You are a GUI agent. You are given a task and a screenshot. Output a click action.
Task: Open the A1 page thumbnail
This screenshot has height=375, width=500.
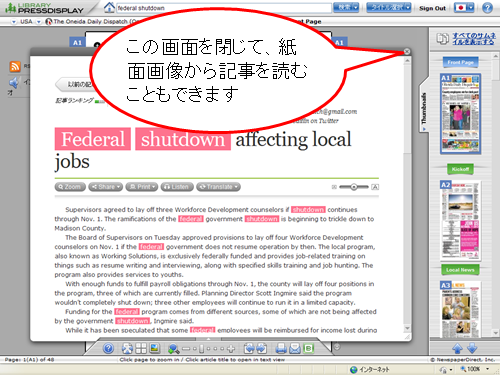point(460,114)
